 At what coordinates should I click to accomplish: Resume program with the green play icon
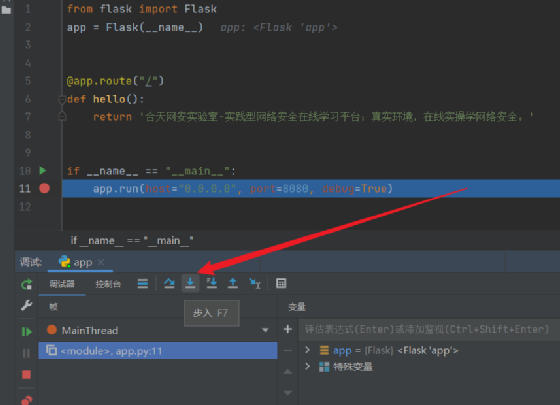27,332
